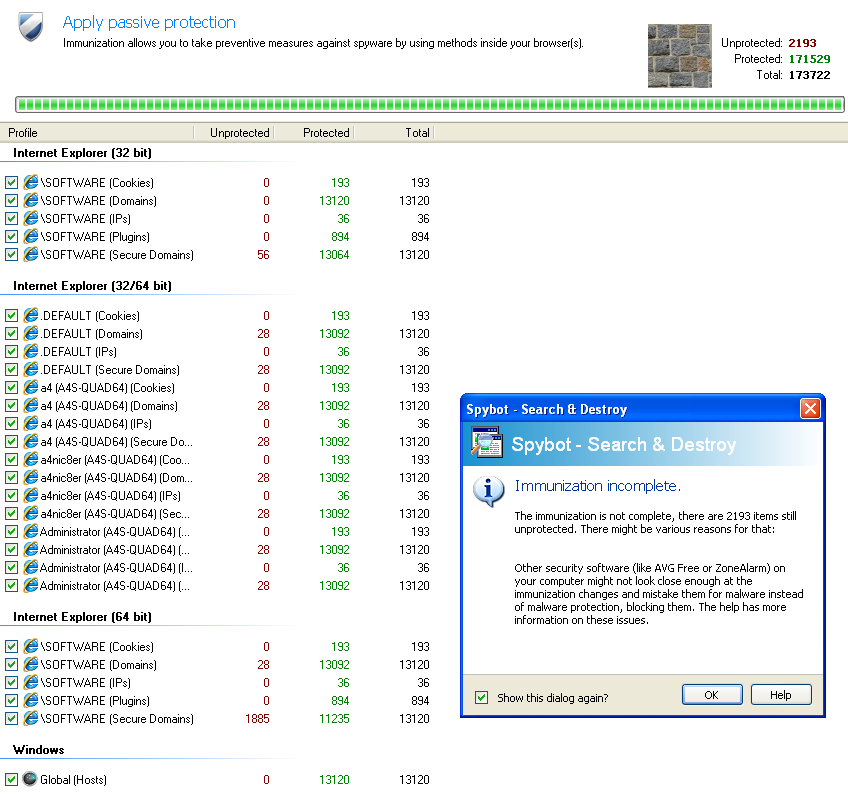Uncheck 32 bit \SOFTWARE (Secure Domains) profile
This screenshot has height=803, width=848.
(x=11, y=255)
